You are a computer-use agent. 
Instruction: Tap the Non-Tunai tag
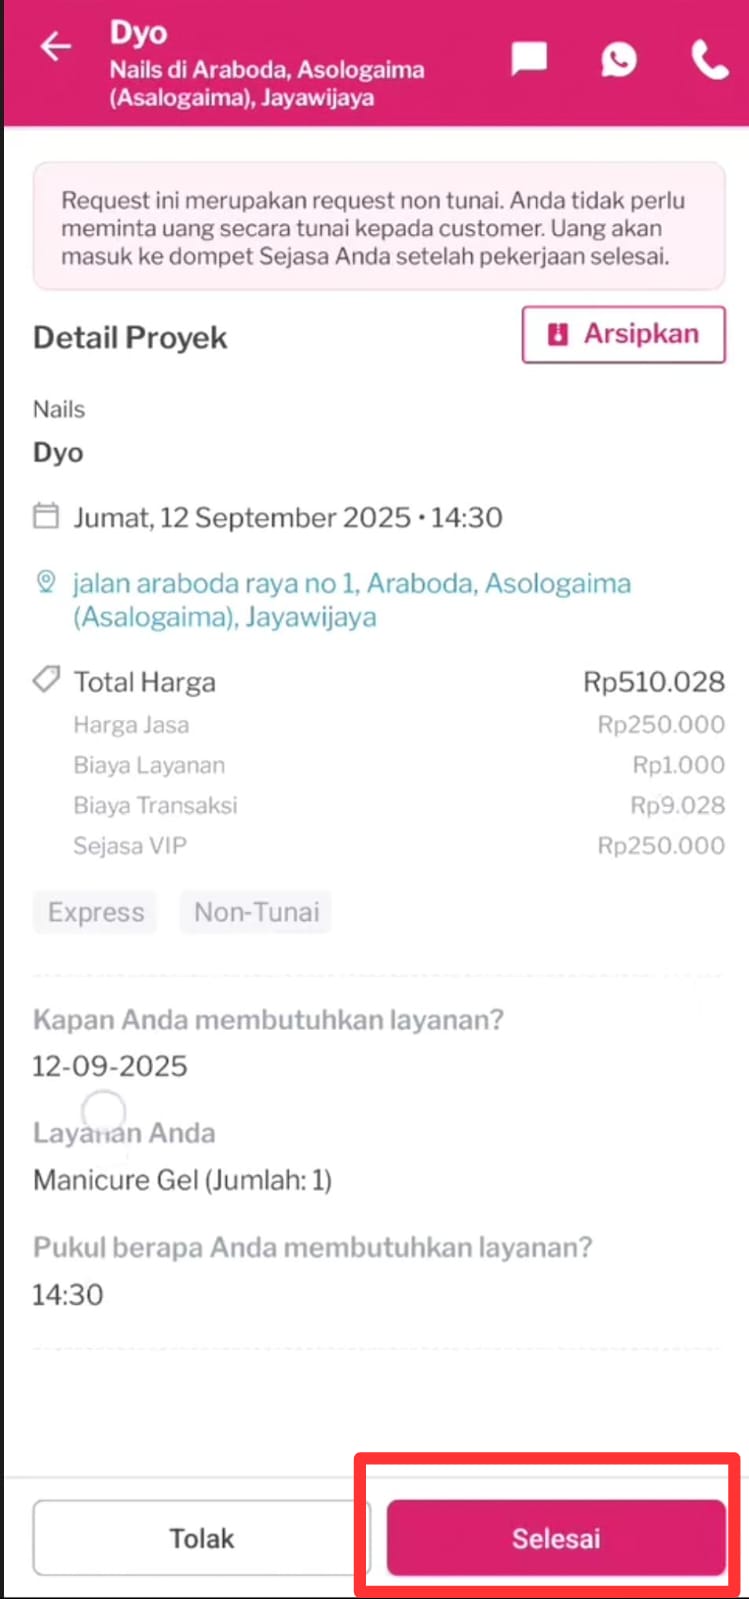pos(256,912)
